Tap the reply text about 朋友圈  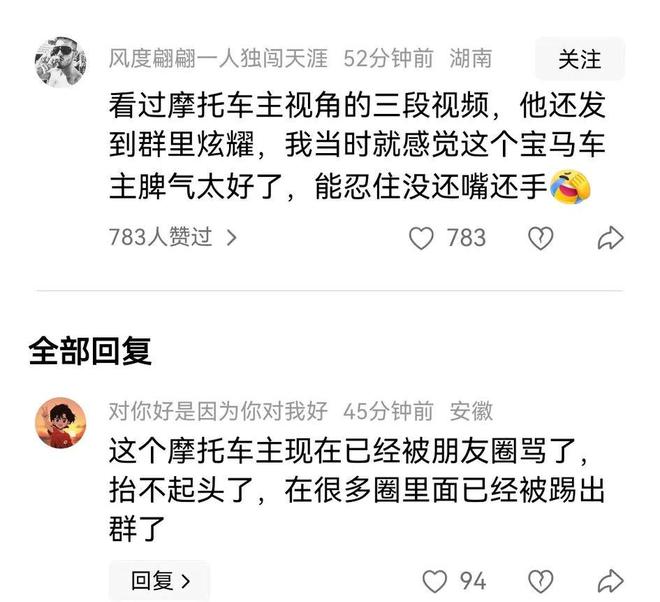[x=357, y=490]
